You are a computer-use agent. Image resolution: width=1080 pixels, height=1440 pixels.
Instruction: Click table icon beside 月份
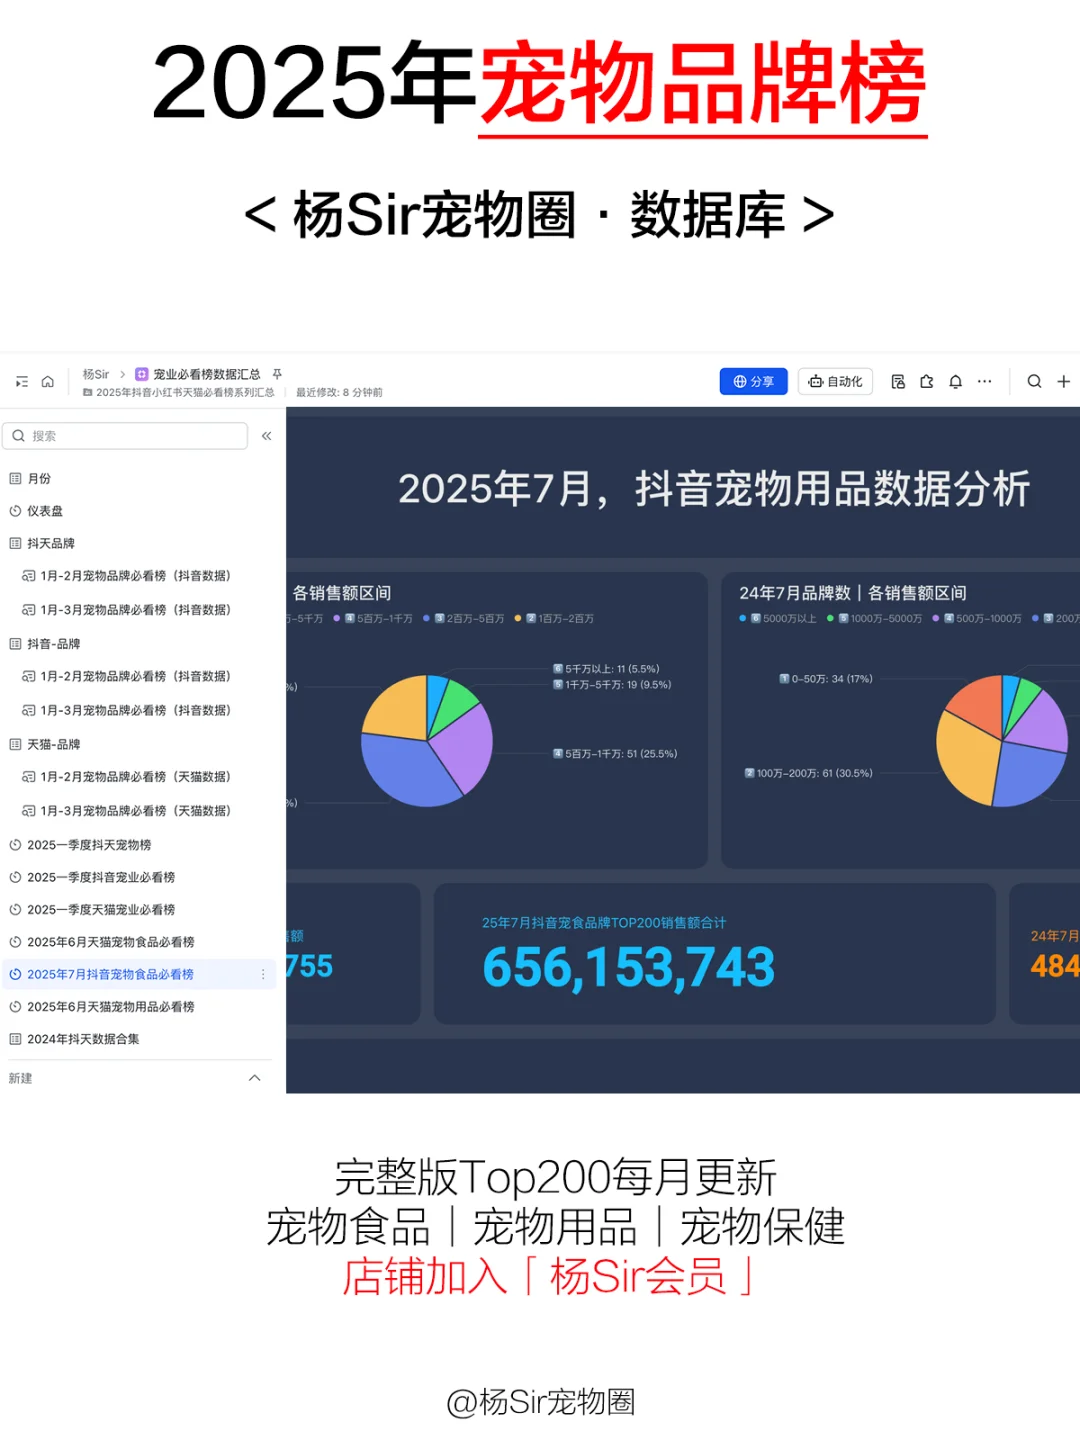[15, 479]
